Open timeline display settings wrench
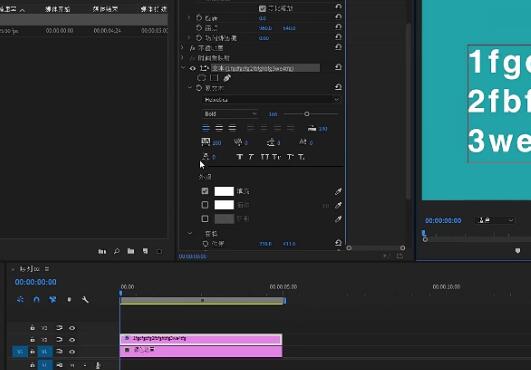 click(x=85, y=300)
